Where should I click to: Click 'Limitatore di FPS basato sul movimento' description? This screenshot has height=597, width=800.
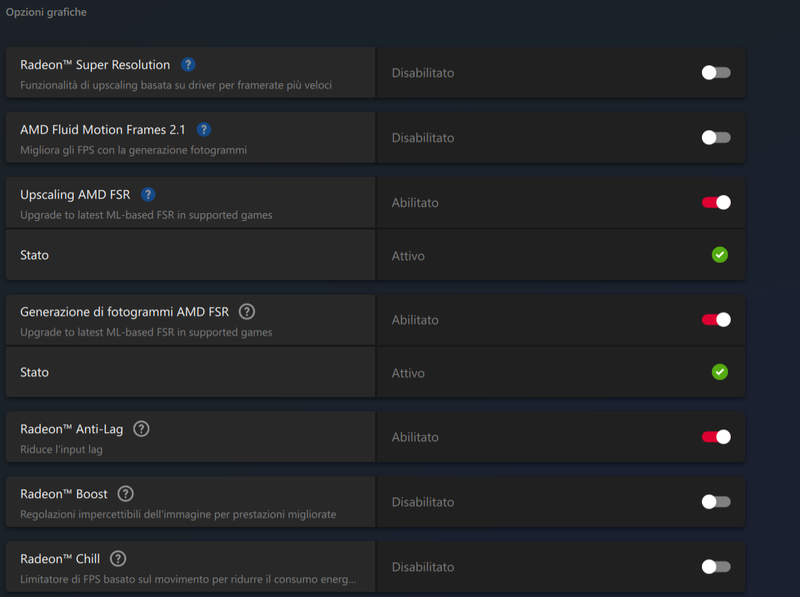(x=188, y=579)
